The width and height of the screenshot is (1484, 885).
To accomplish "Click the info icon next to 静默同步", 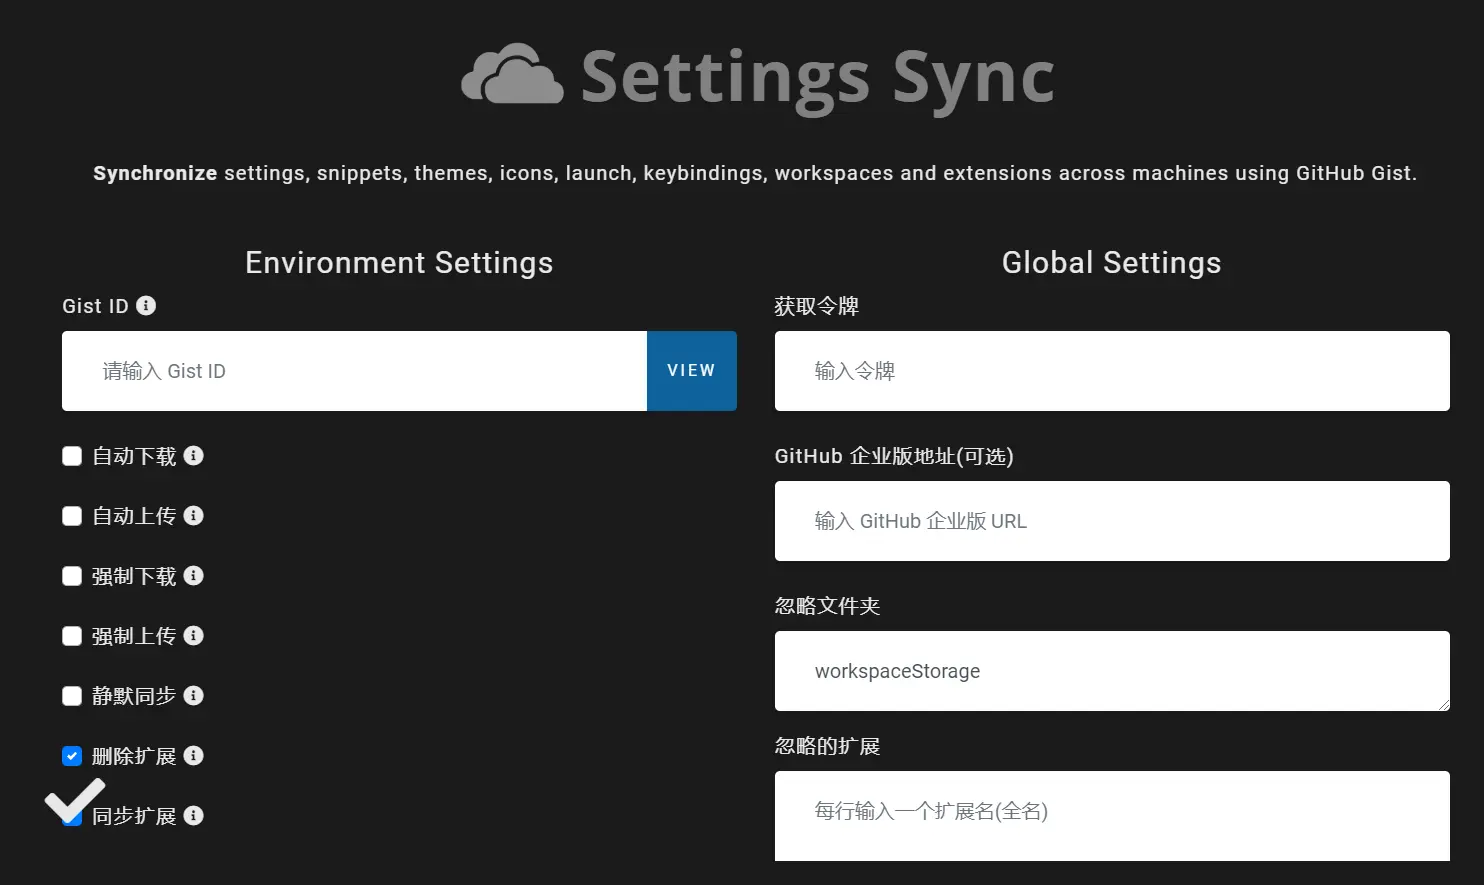I will coord(194,696).
